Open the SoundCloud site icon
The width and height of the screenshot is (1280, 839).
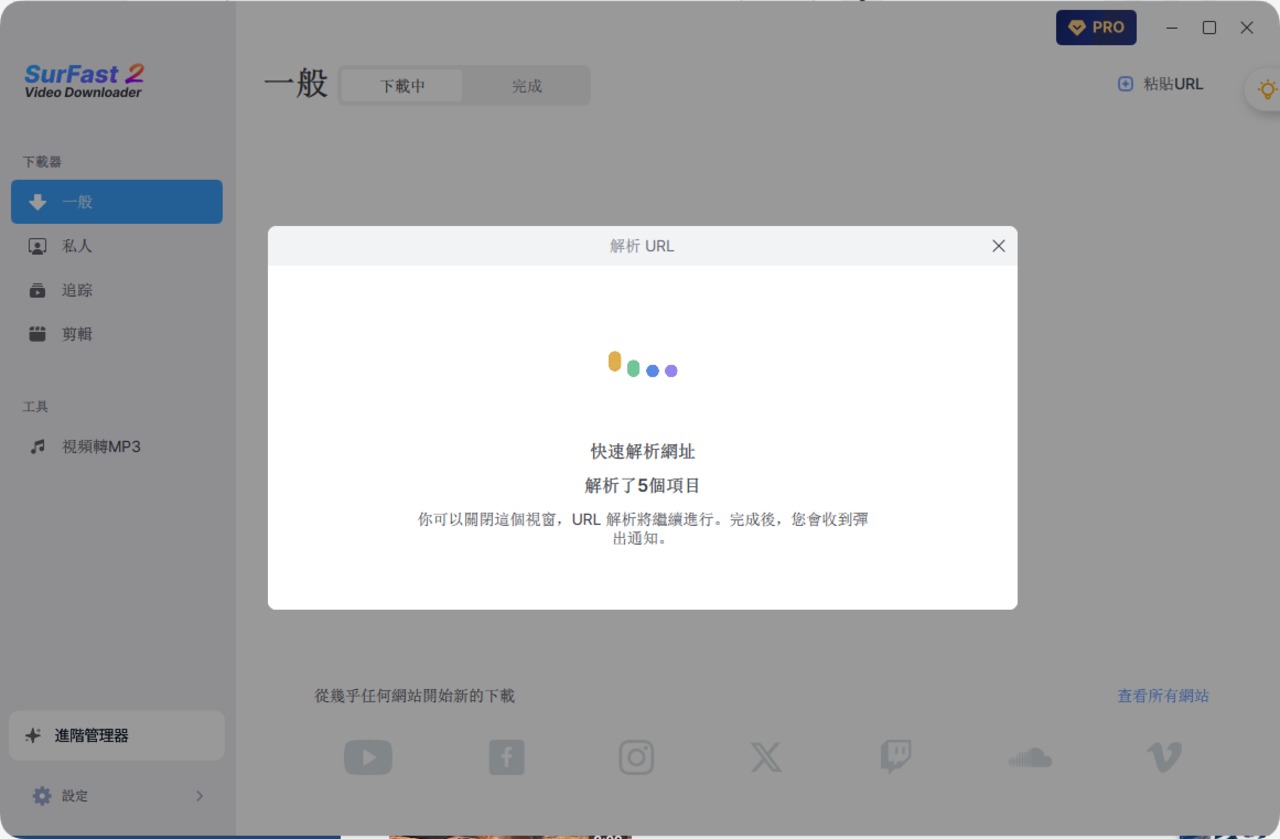[1030, 757]
